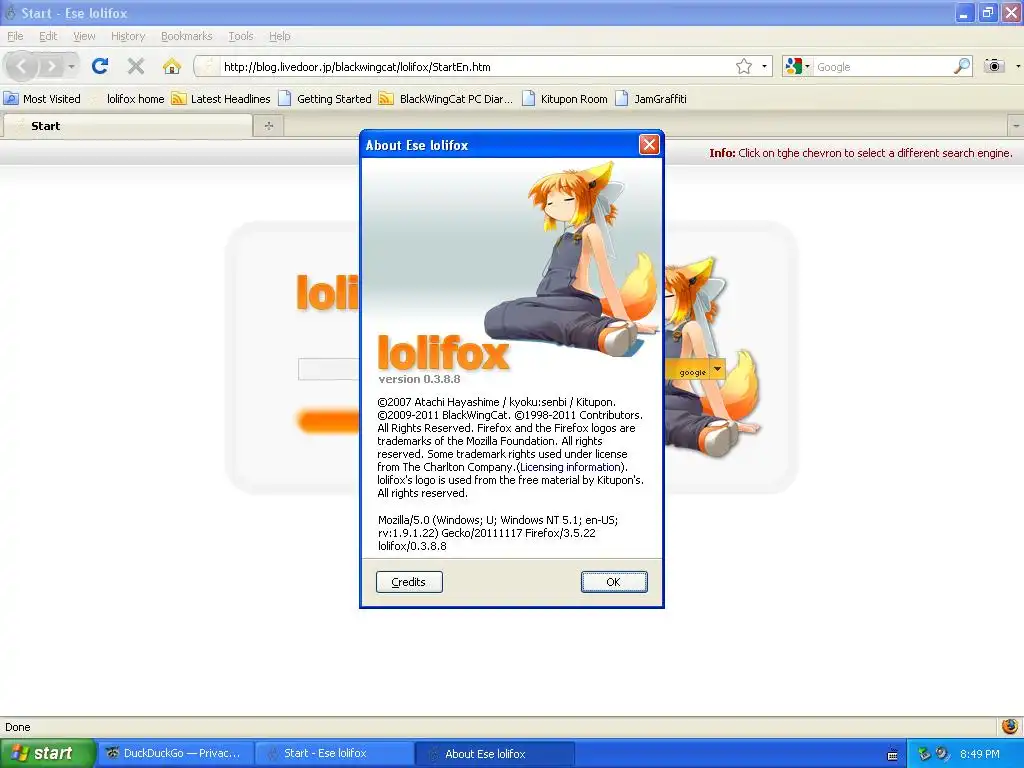
Task: Open the Edit menu
Action: (48, 36)
